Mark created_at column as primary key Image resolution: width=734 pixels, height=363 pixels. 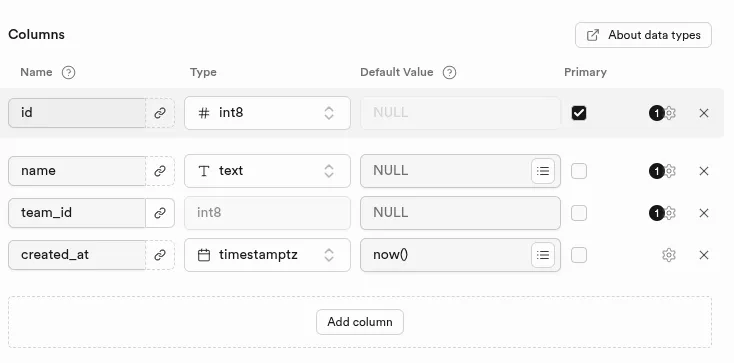(579, 255)
